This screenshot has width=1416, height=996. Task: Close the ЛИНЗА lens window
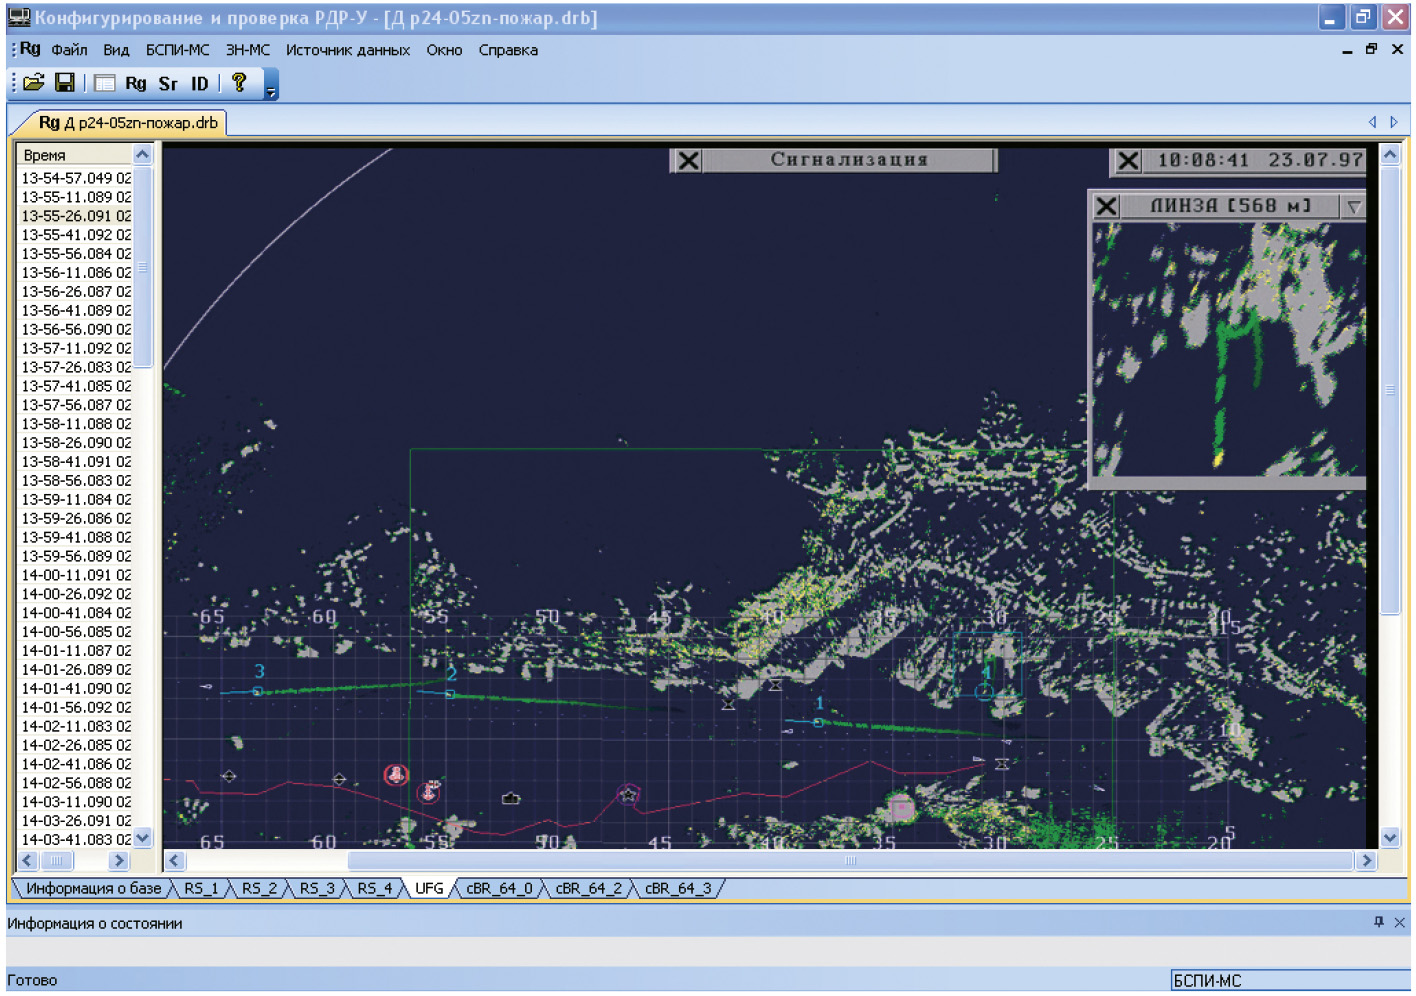coord(1106,206)
